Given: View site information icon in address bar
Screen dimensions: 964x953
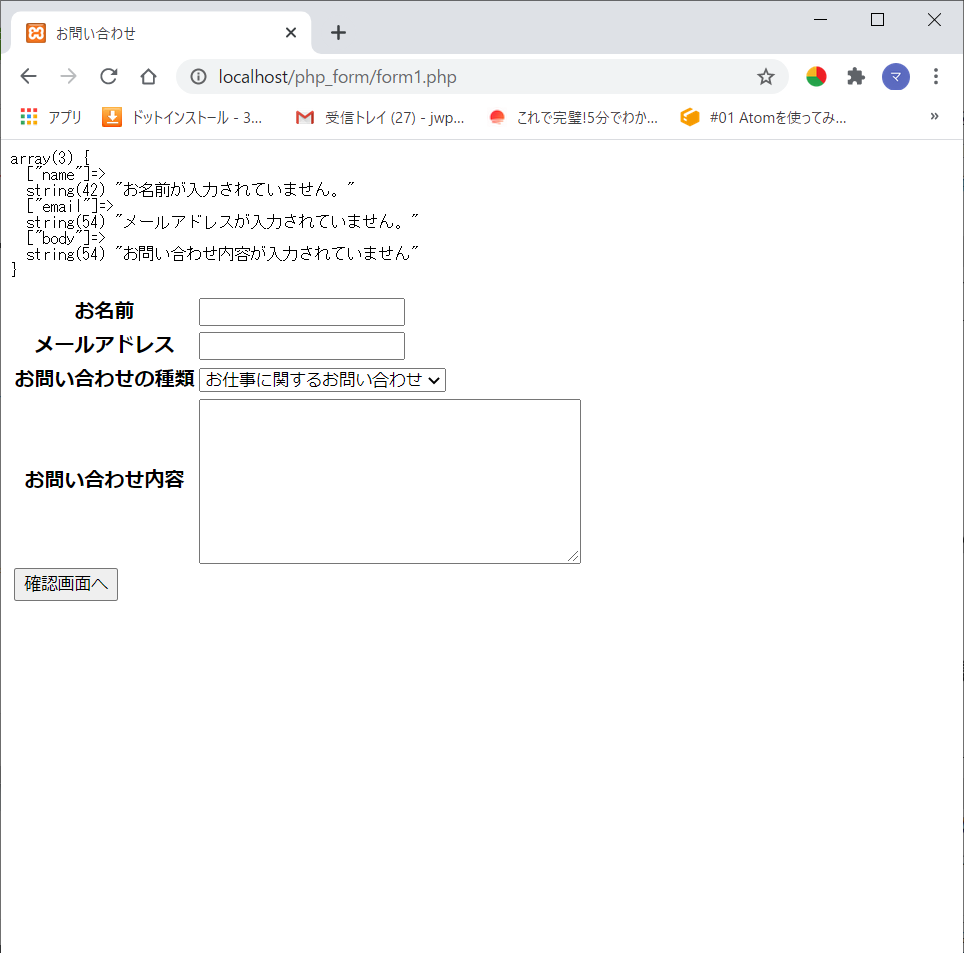Looking at the screenshot, I should pyautogui.click(x=198, y=77).
